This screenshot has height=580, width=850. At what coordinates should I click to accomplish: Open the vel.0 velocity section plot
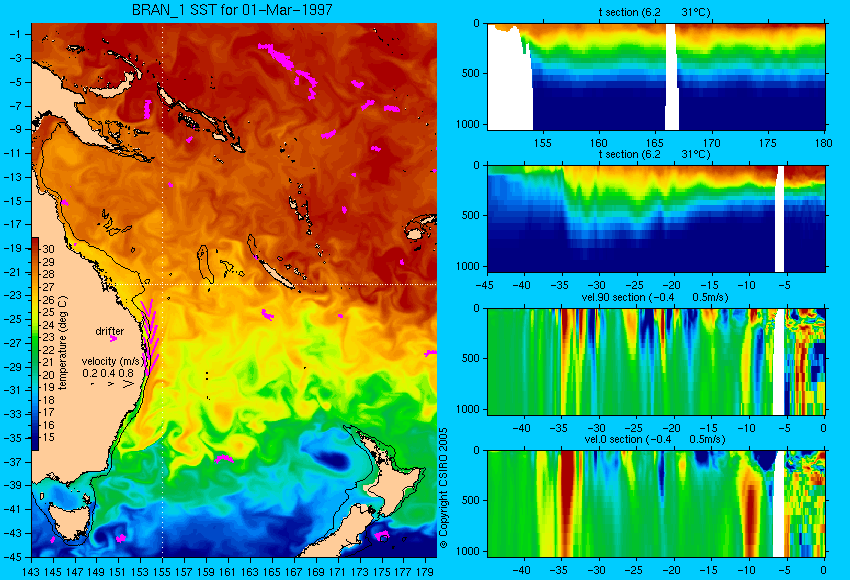click(656, 504)
